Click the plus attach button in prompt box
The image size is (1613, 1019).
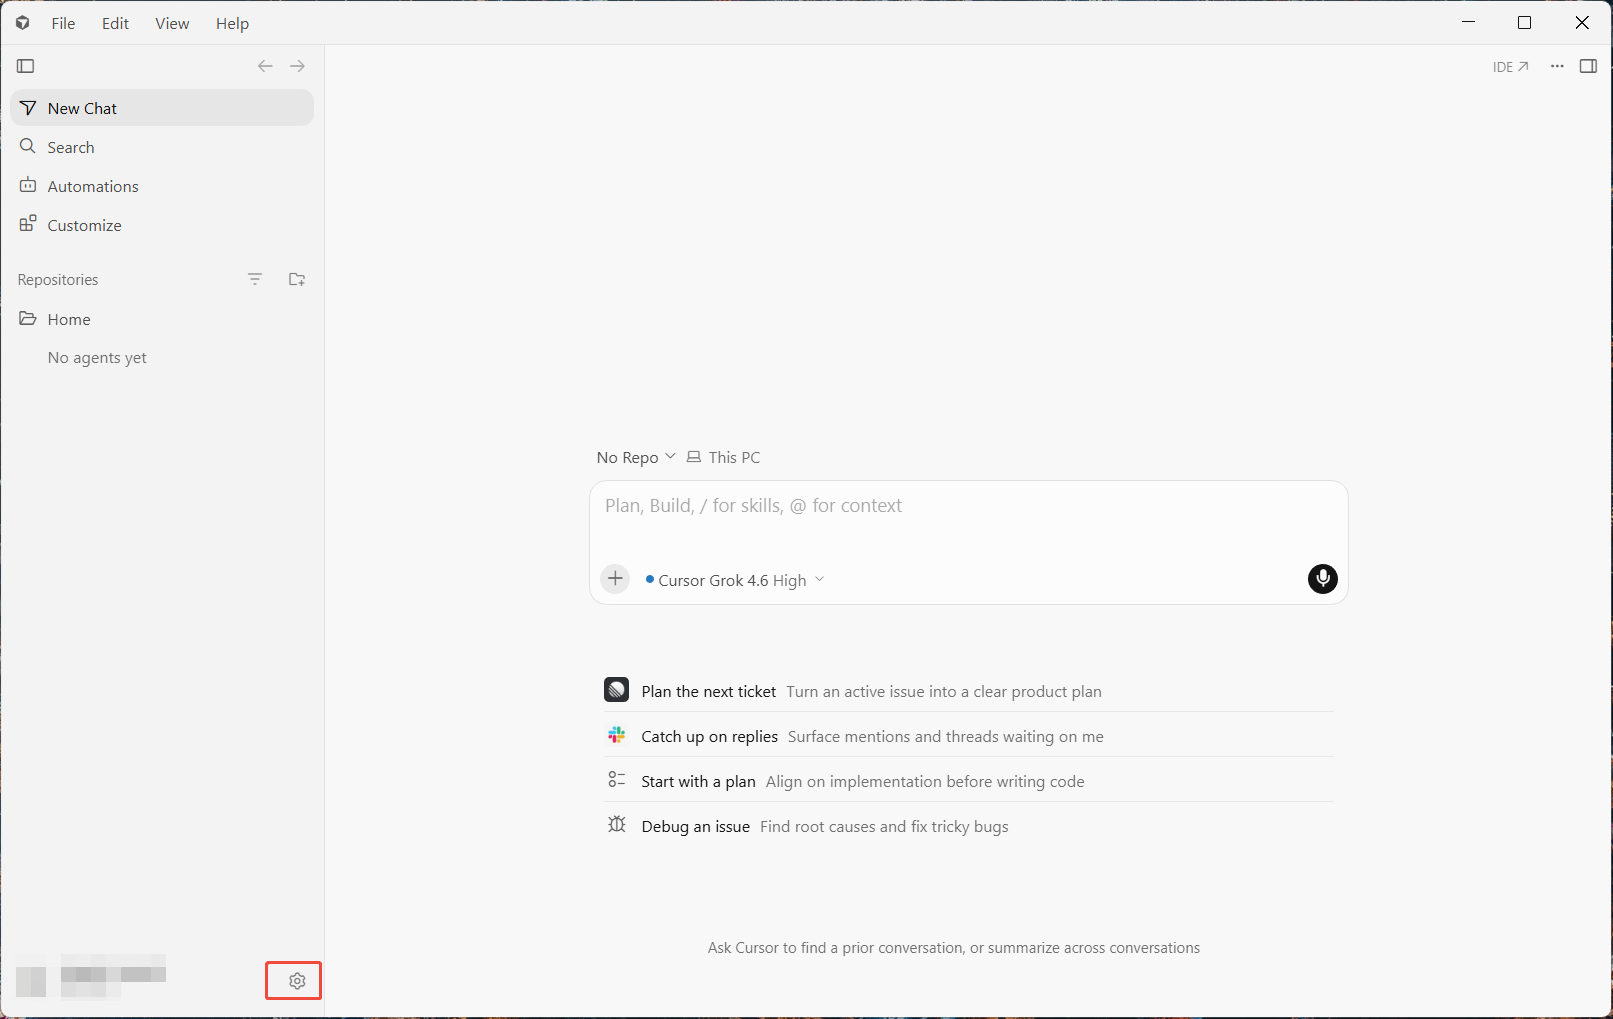click(x=615, y=579)
